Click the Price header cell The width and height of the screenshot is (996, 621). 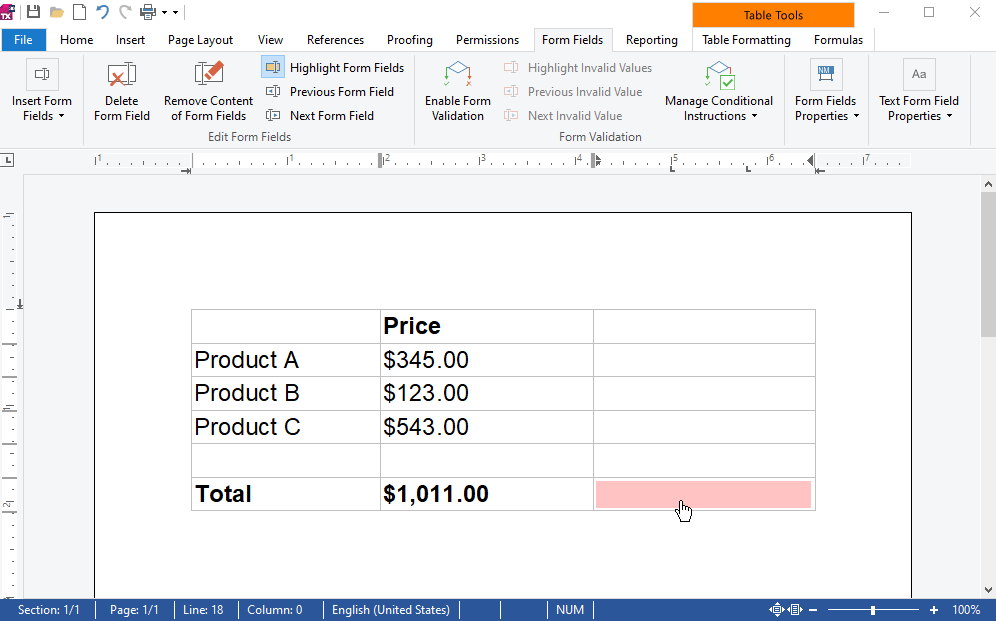487,326
